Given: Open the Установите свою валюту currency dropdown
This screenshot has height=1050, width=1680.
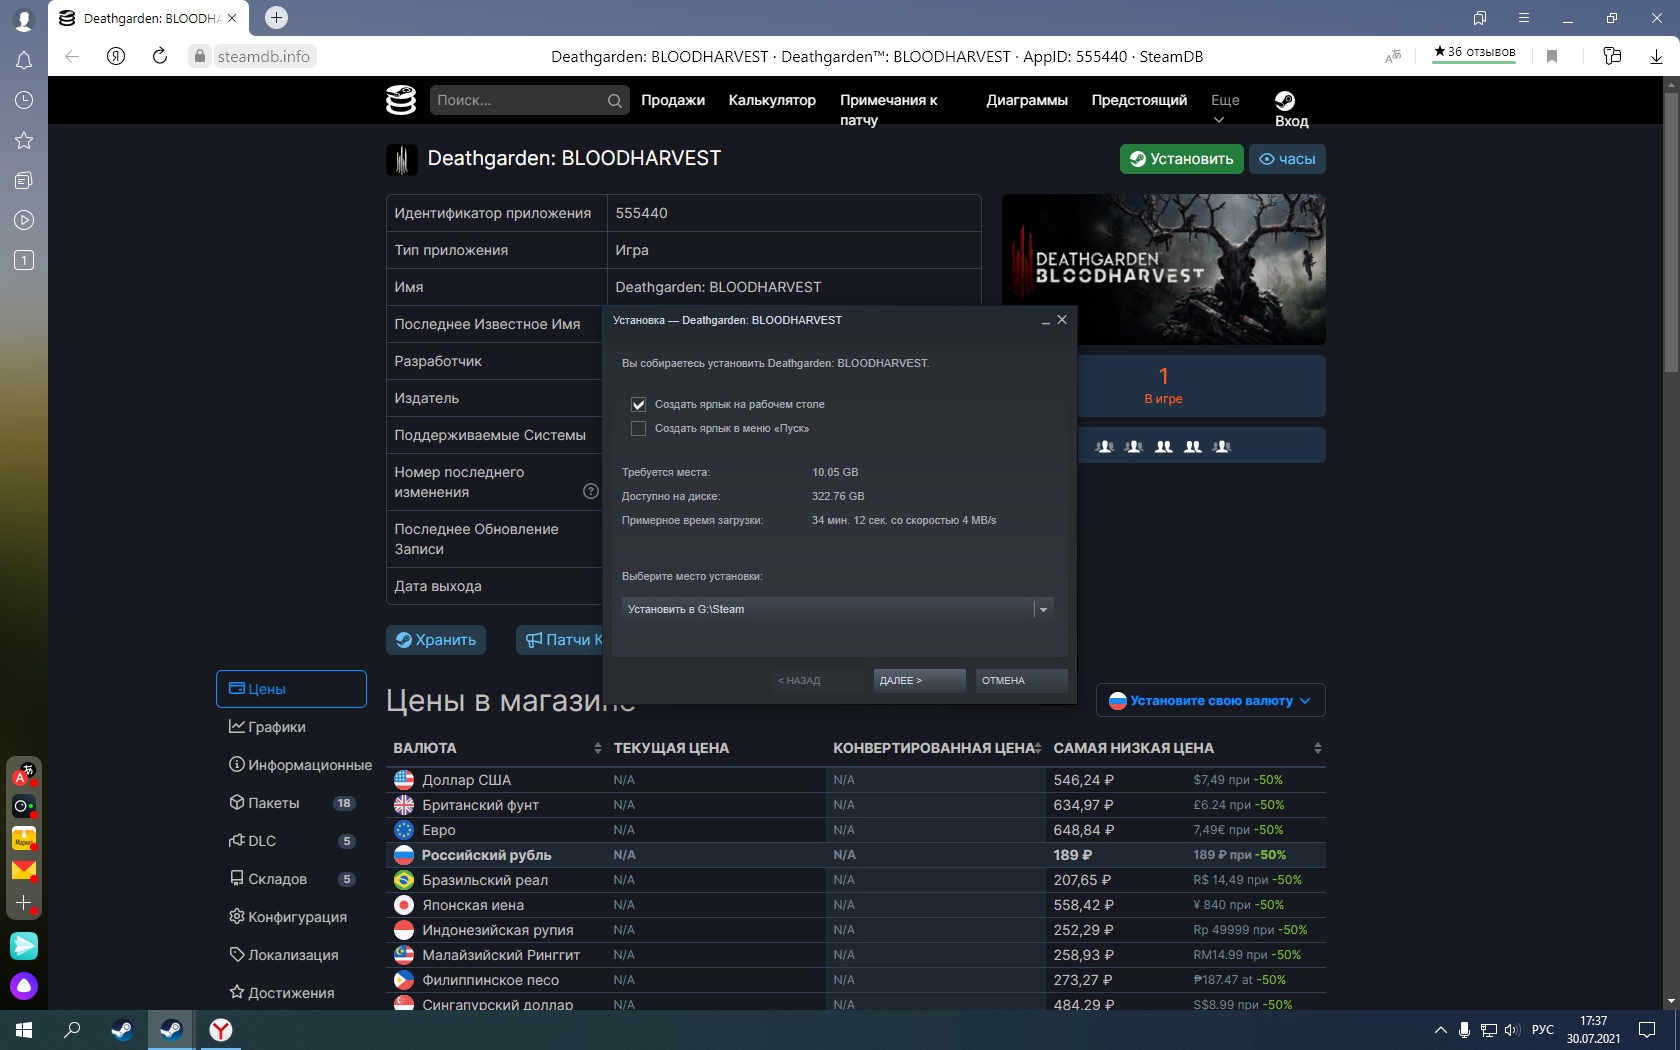Looking at the screenshot, I should pyautogui.click(x=1211, y=701).
